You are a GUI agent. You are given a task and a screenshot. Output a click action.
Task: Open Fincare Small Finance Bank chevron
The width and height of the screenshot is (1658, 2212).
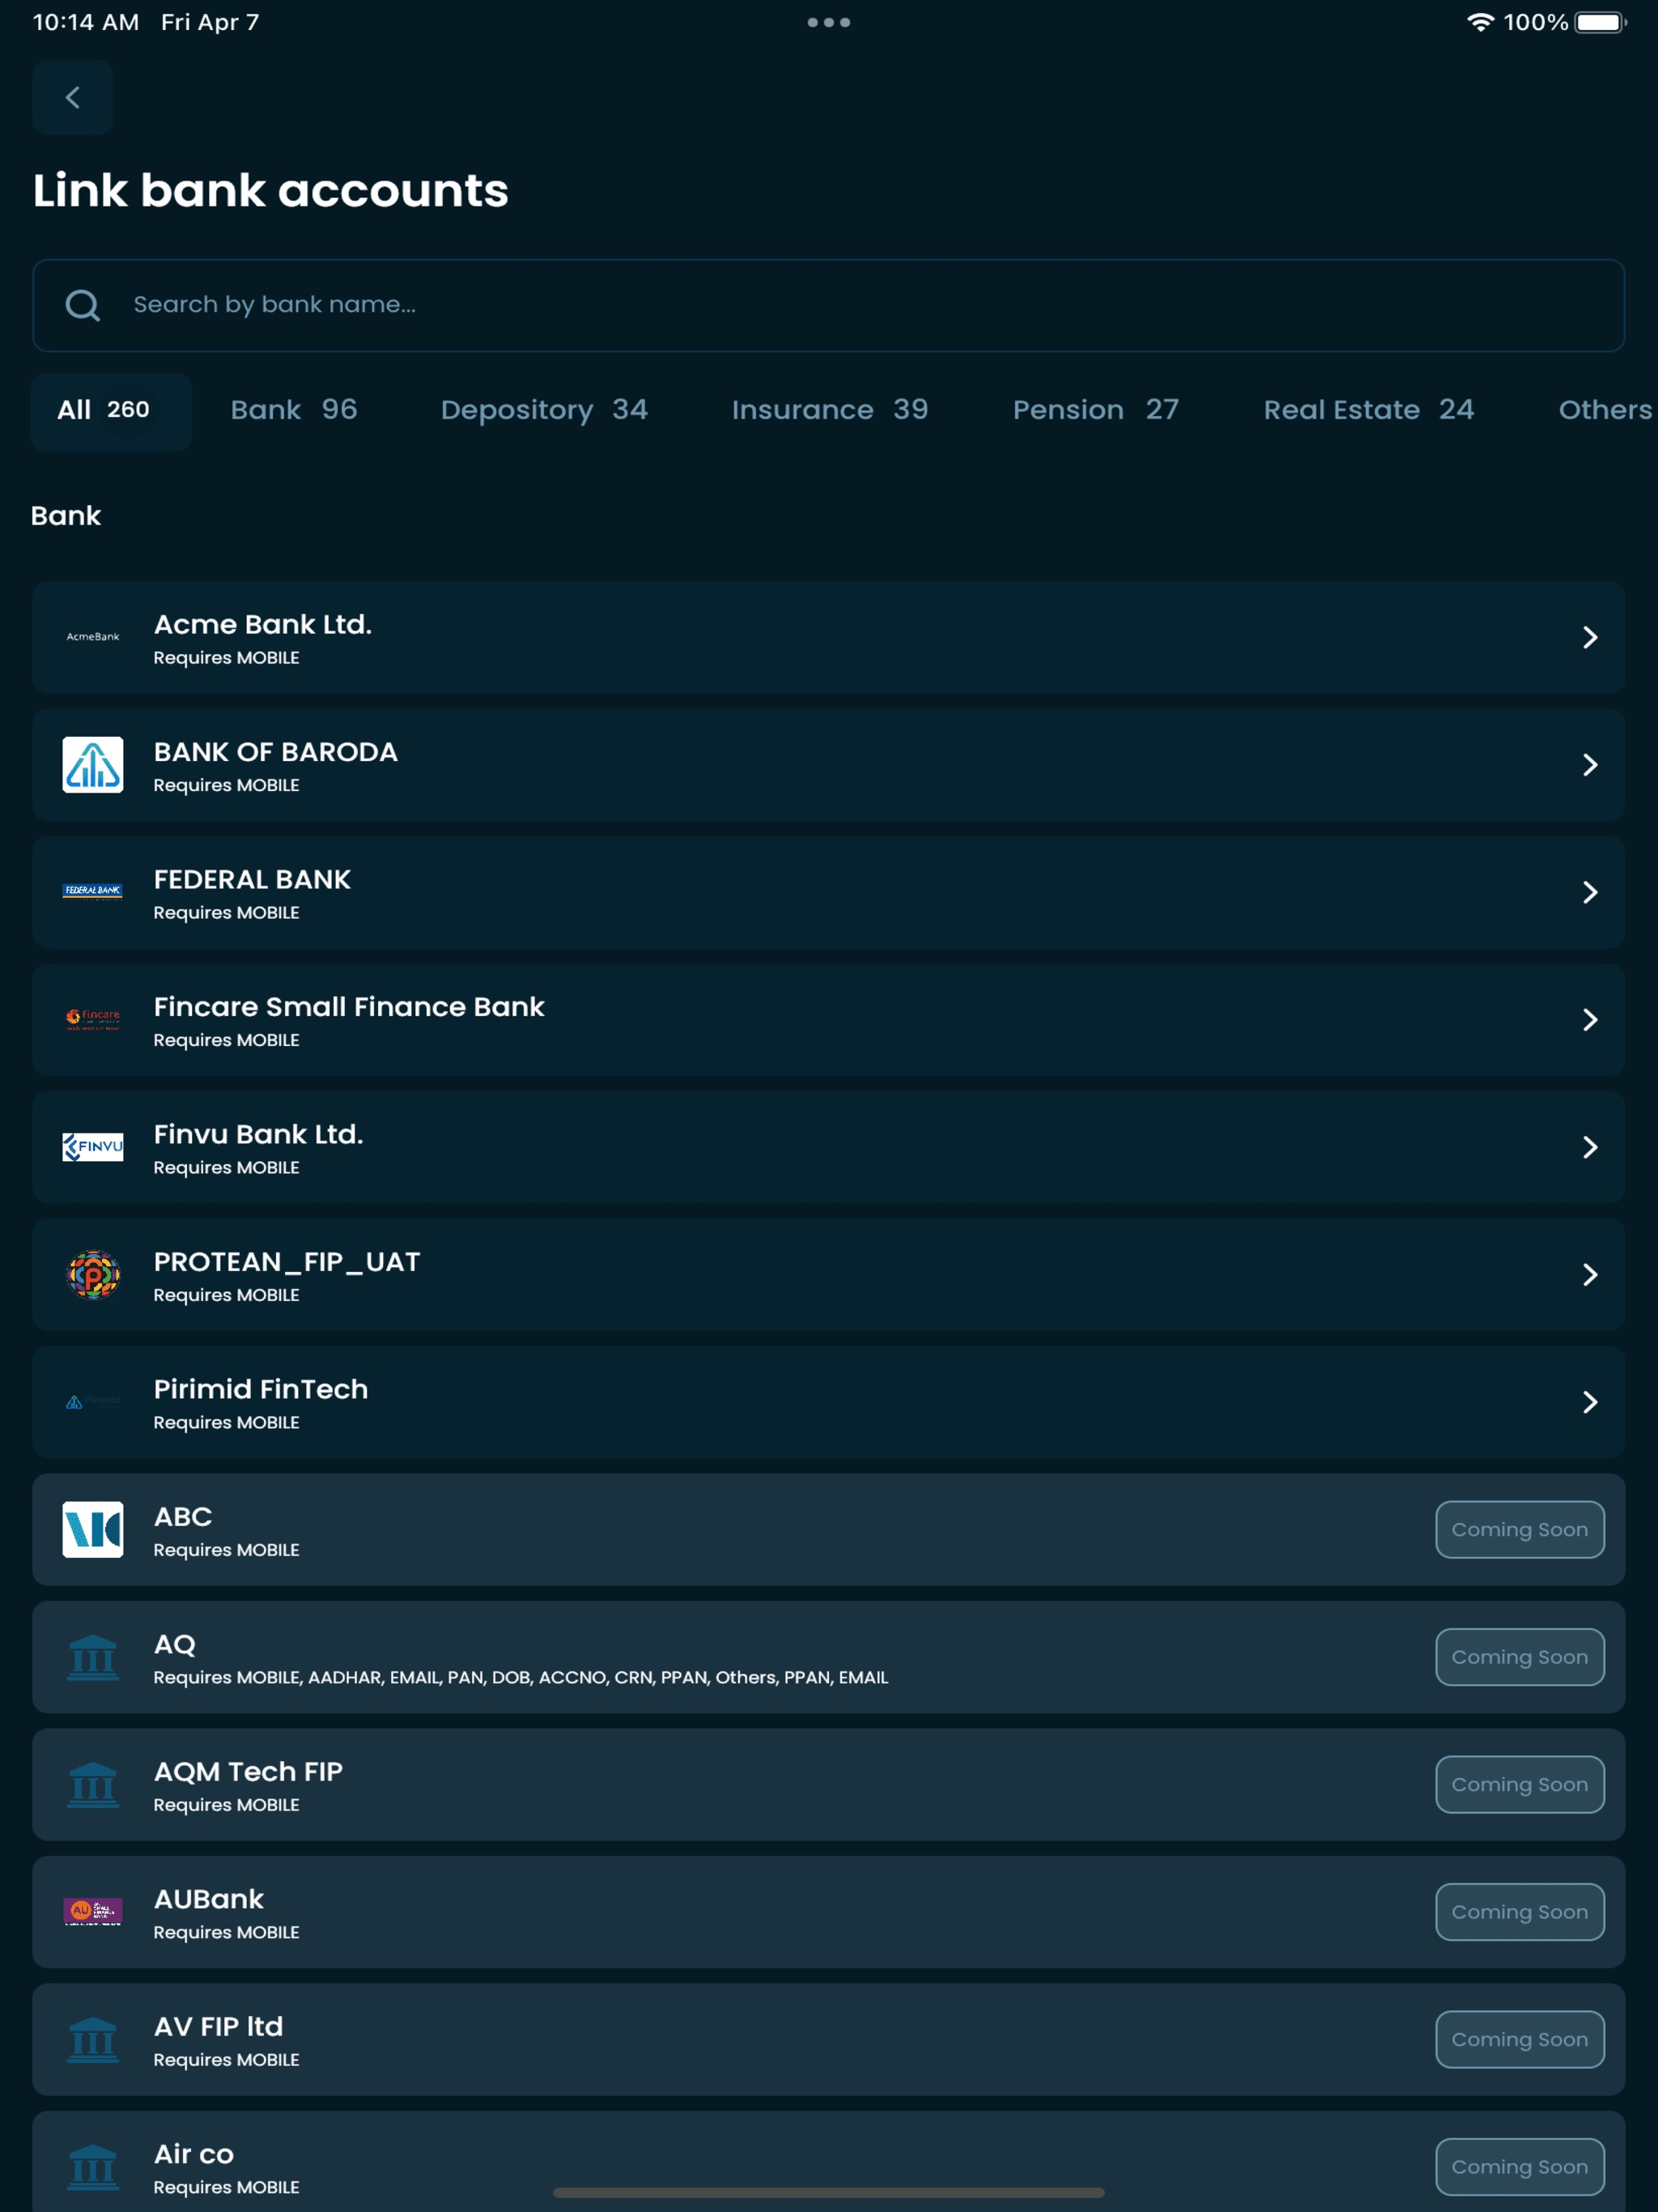[x=1590, y=1019]
